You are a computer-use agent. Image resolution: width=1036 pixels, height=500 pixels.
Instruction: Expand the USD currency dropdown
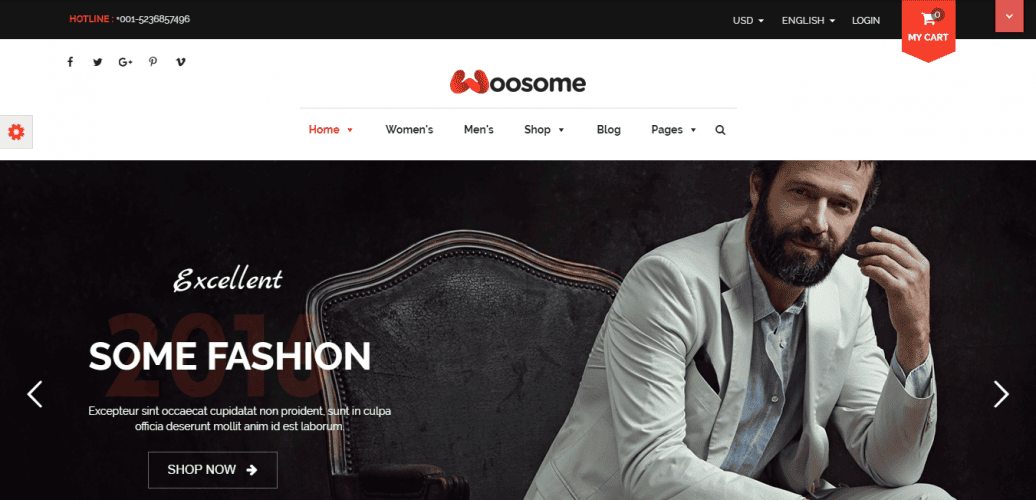(x=748, y=20)
